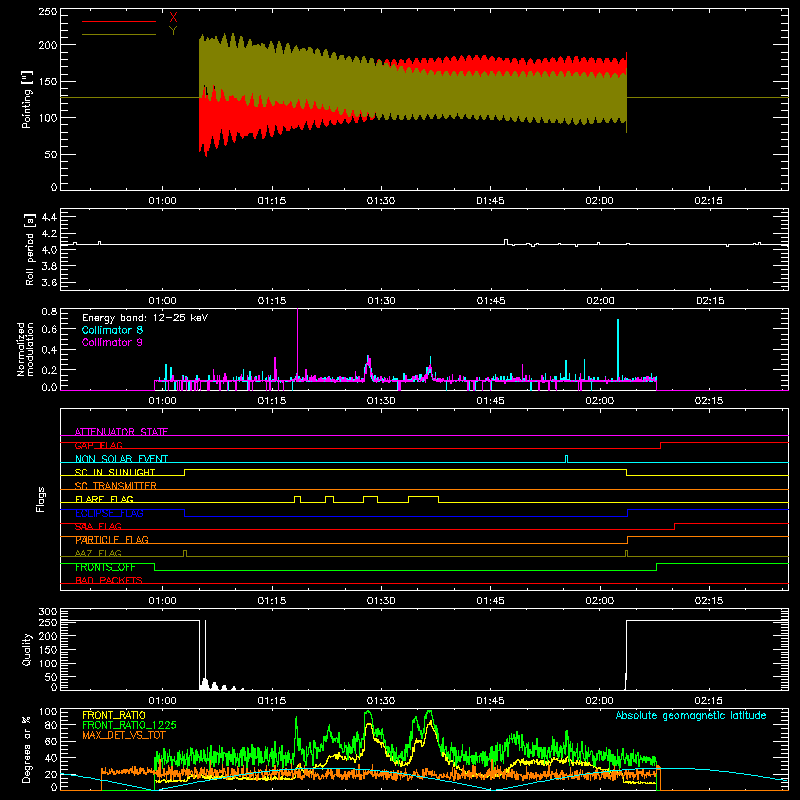Click 'Absolute geomagnetic latitude' label
The width and height of the screenshot is (800, 800).
pos(691,715)
